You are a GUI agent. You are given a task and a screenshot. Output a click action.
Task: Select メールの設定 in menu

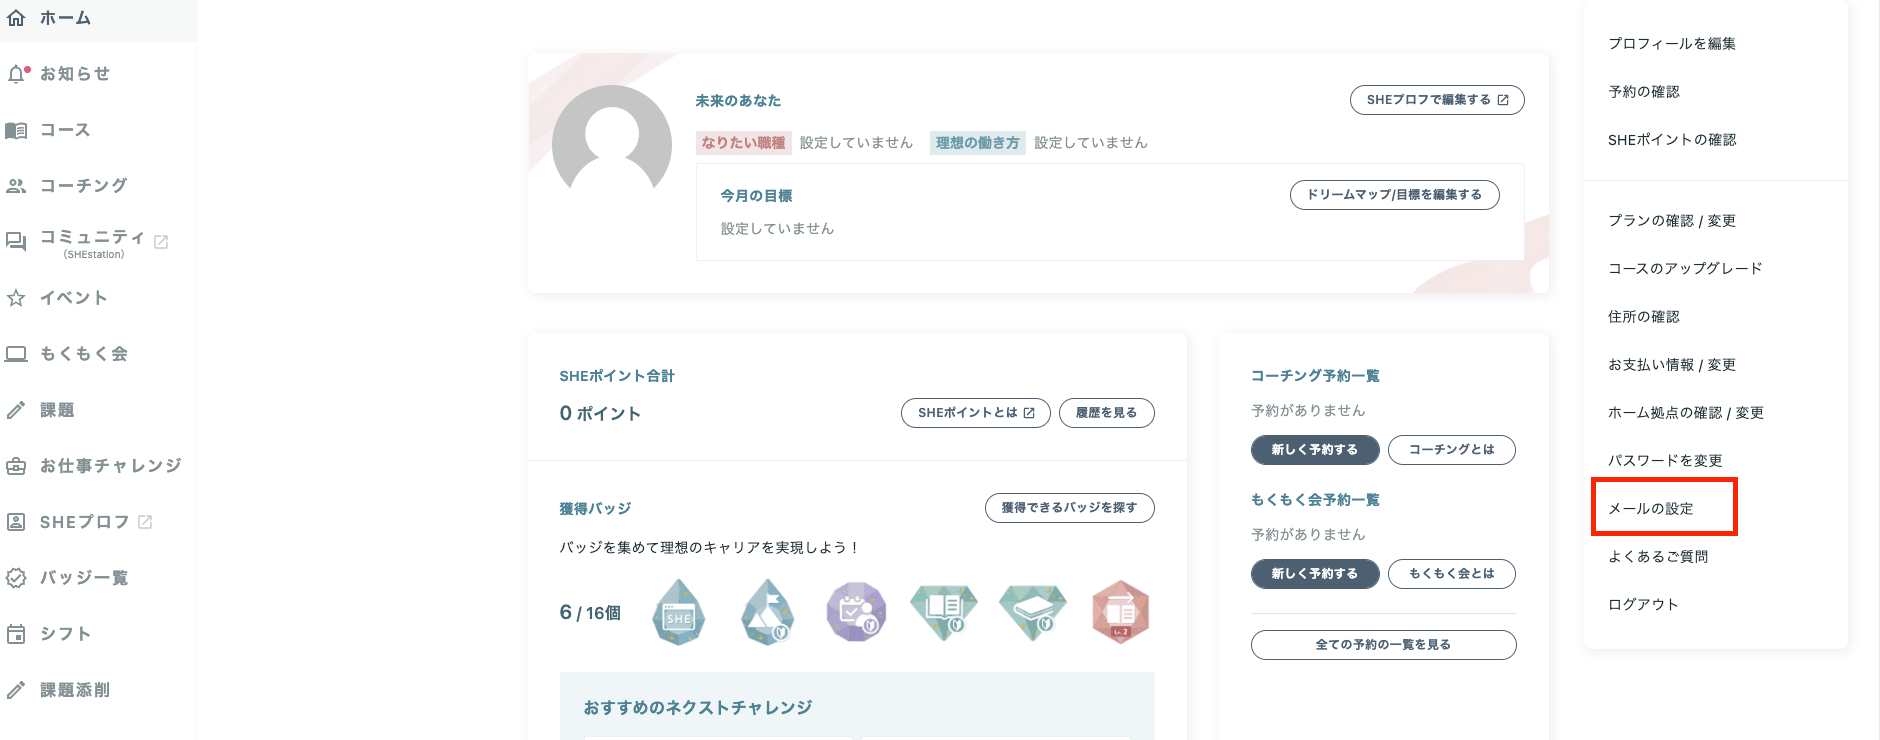point(1651,508)
